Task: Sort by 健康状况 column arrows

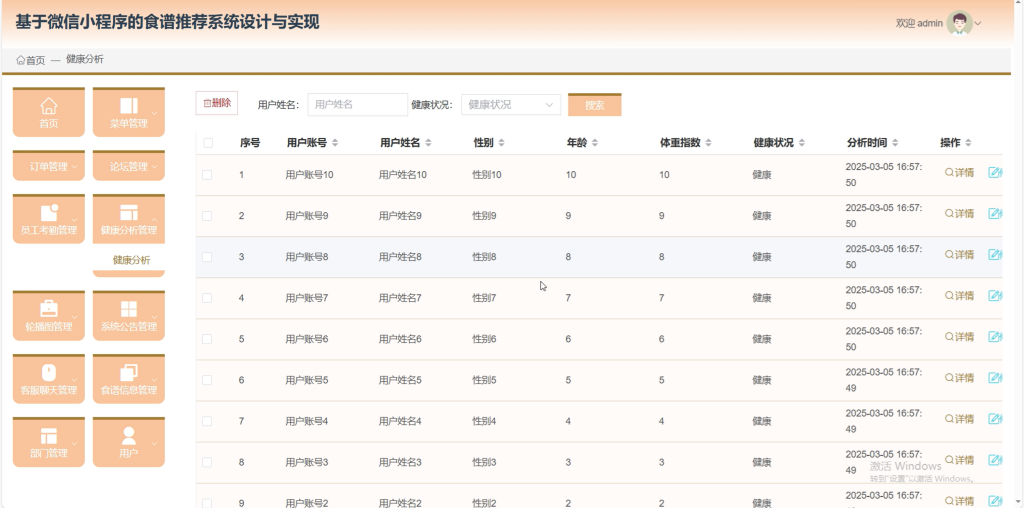Action: pos(802,143)
